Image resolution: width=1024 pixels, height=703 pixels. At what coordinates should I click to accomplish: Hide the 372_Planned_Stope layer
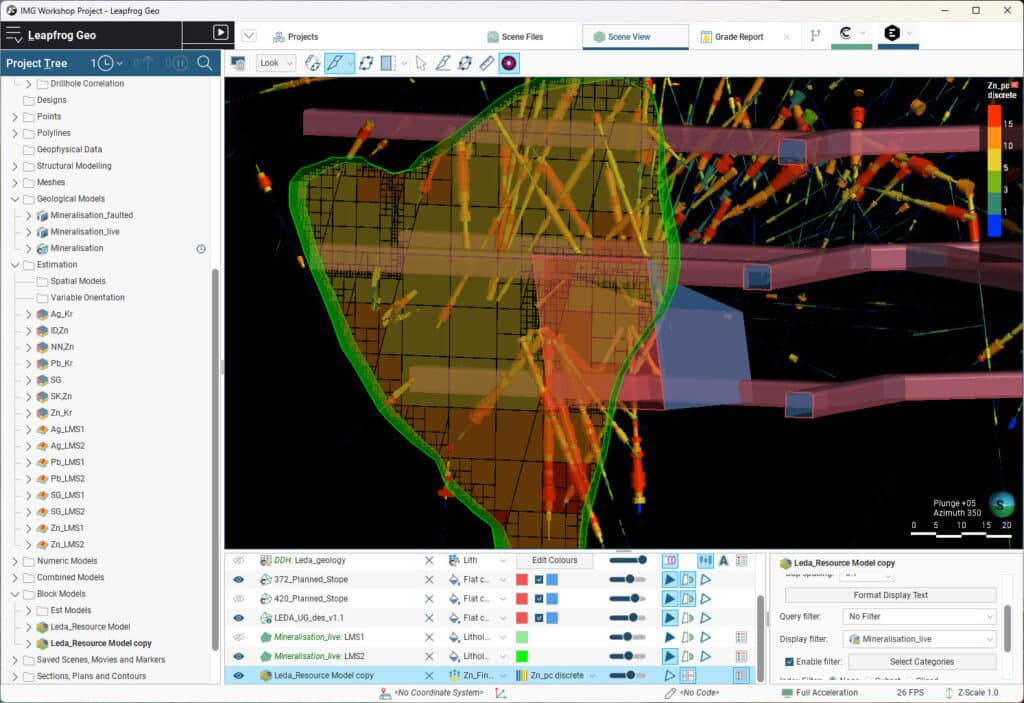tap(239, 578)
